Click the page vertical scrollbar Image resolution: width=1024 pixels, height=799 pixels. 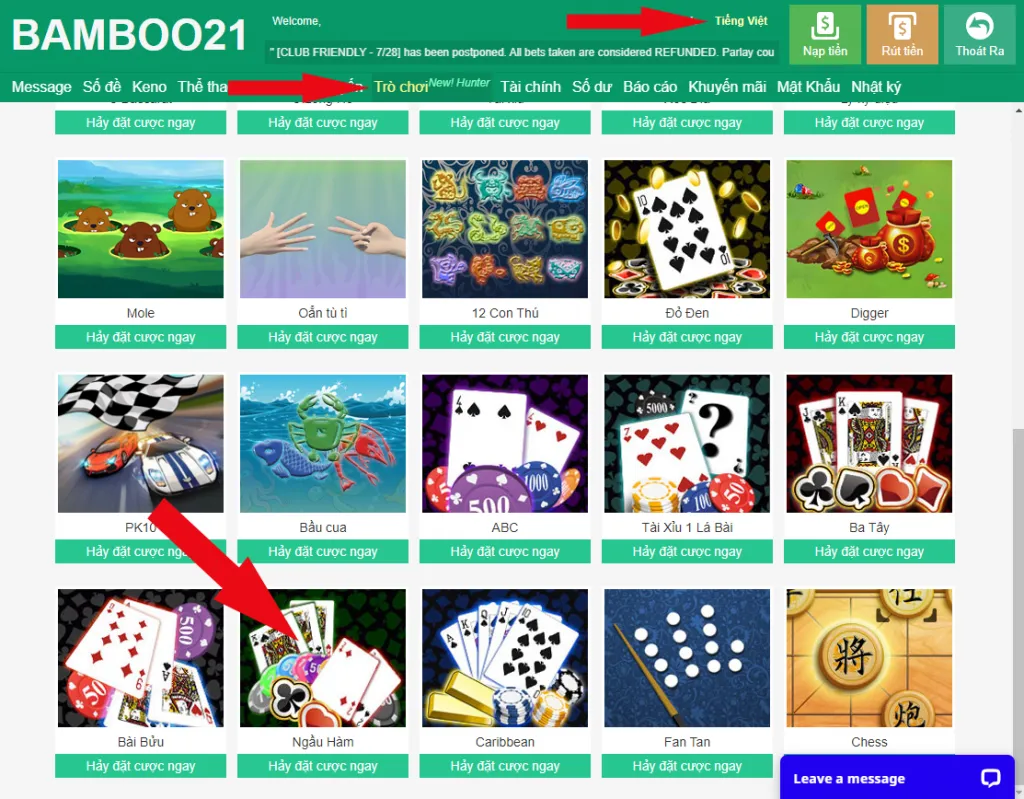pyautogui.click(x=1018, y=588)
